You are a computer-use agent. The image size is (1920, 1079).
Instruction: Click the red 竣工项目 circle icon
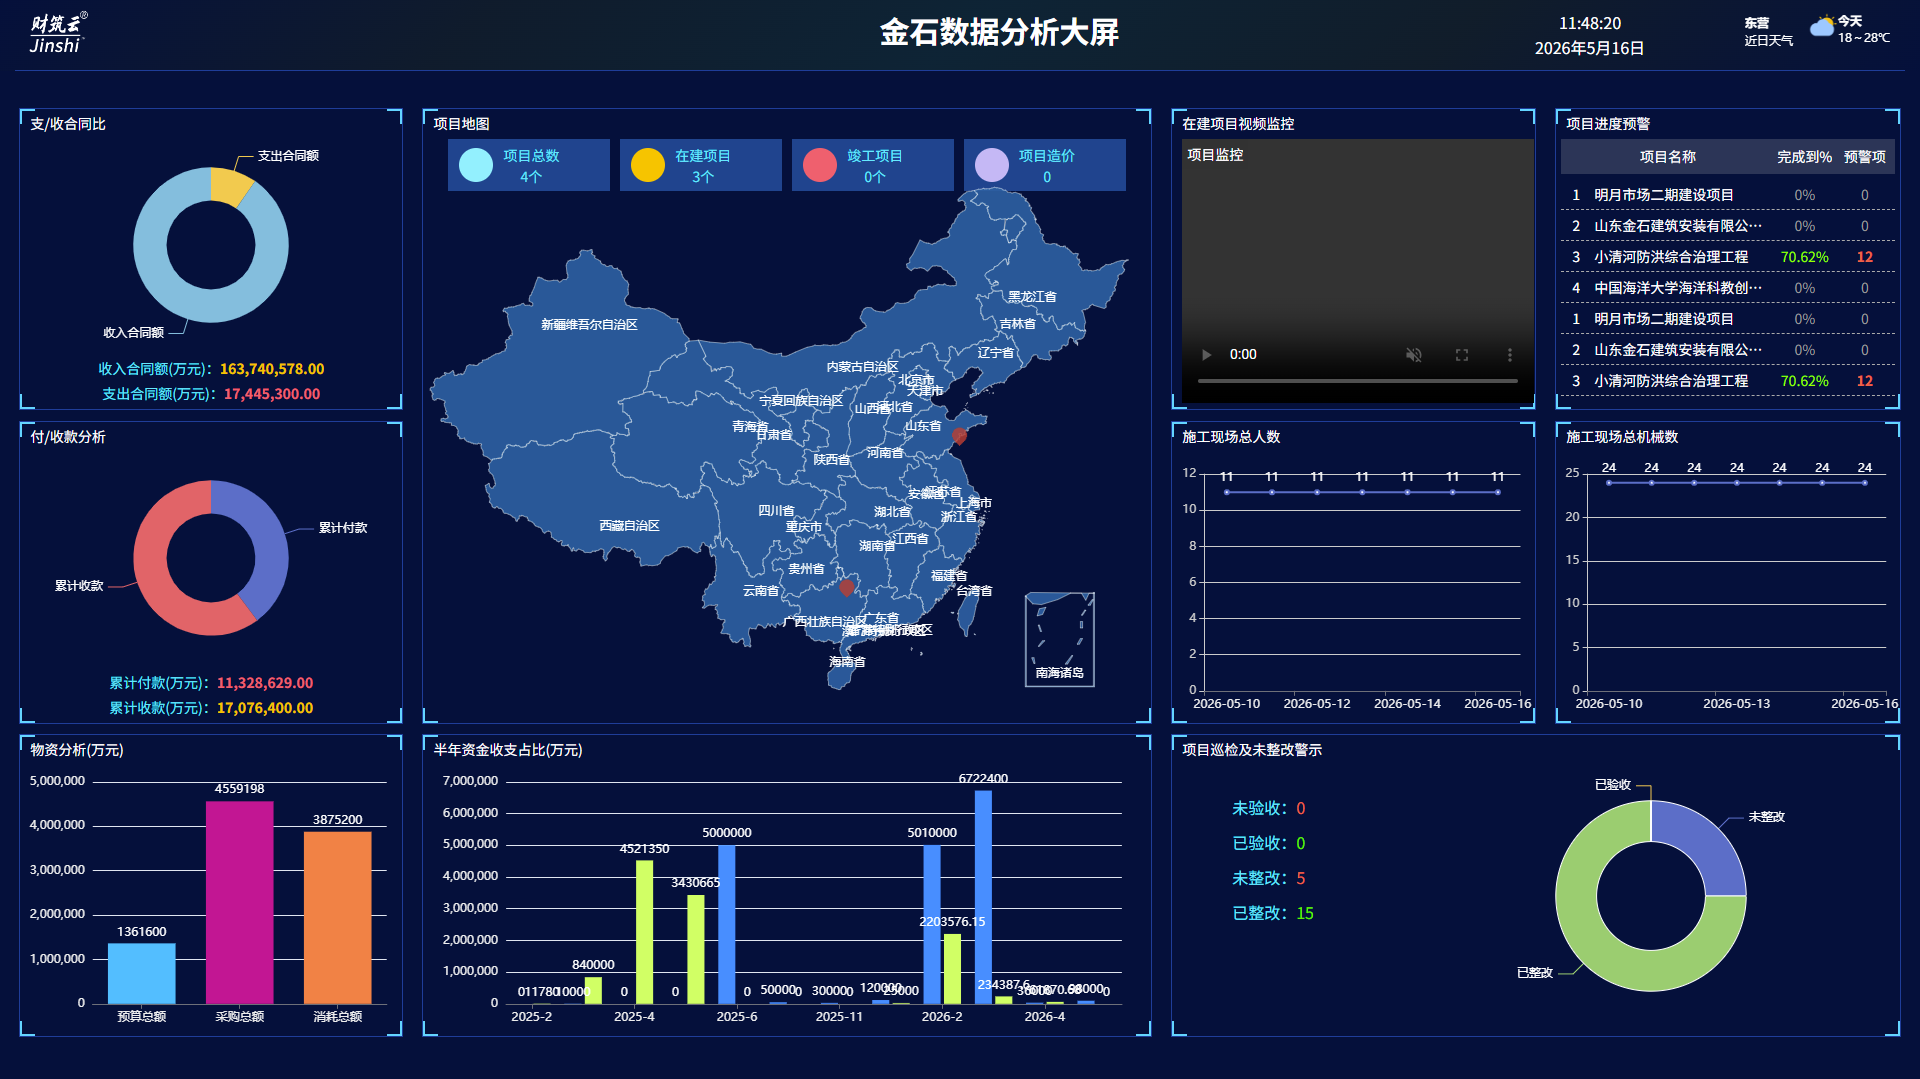(x=820, y=165)
